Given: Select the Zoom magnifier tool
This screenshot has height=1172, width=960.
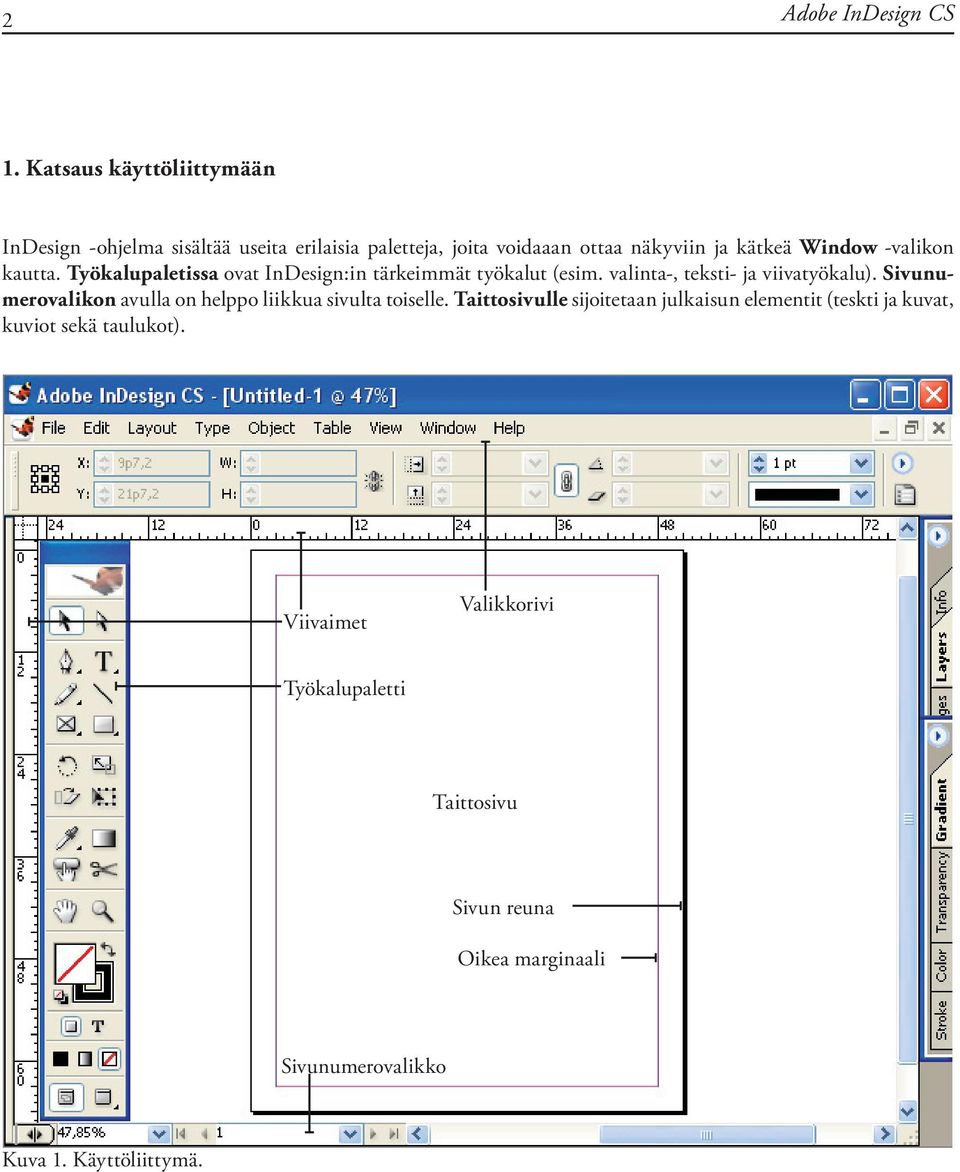Looking at the screenshot, I should click(102, 910).
